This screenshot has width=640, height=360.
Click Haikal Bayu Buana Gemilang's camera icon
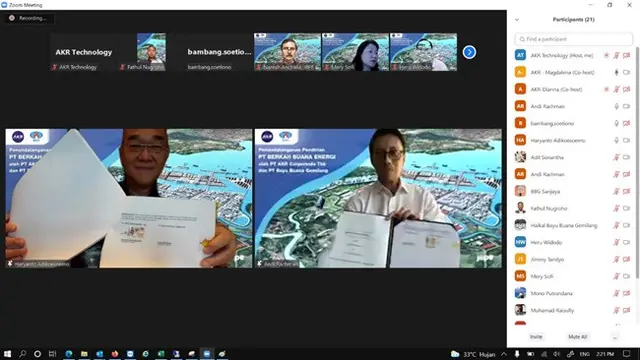(627, 225)
